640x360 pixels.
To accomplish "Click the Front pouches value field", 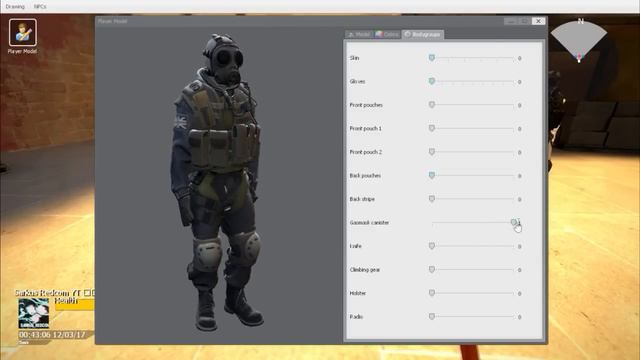I will [520, 105].
